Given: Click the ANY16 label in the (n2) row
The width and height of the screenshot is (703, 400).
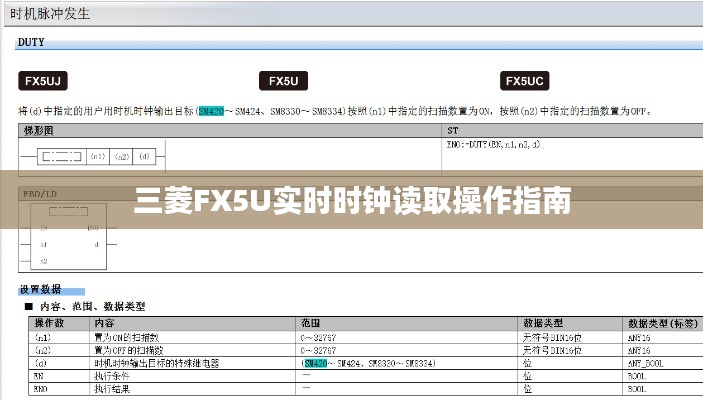Looking at the screenshot, I should [639, 351].
